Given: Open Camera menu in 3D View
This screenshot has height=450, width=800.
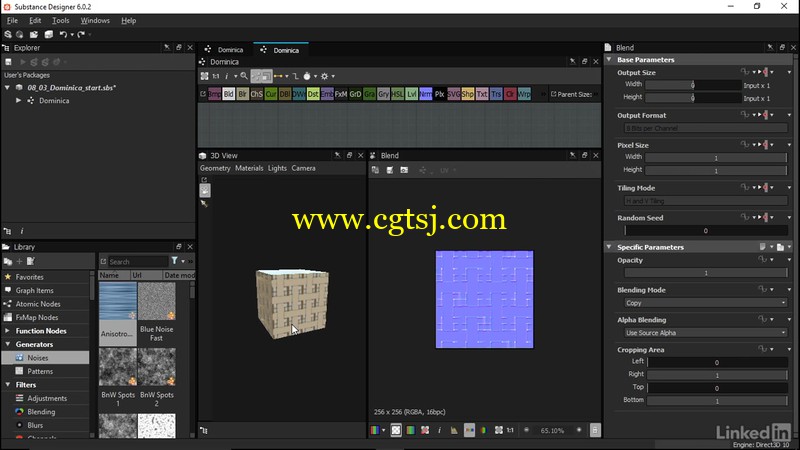Looking at the screenshot, I should click(304, 168).
